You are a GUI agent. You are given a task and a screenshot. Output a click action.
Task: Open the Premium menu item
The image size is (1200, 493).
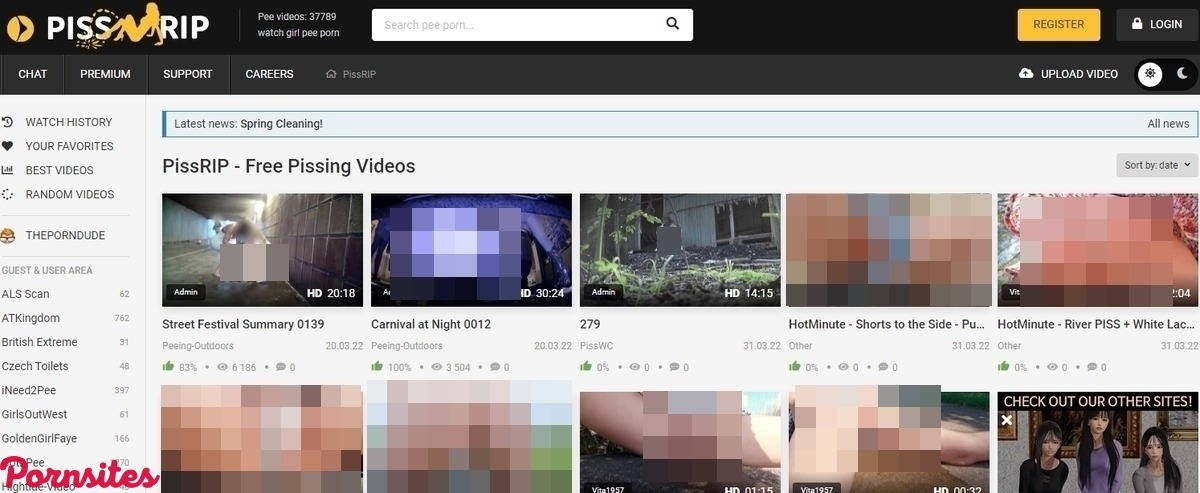(105, 74)
